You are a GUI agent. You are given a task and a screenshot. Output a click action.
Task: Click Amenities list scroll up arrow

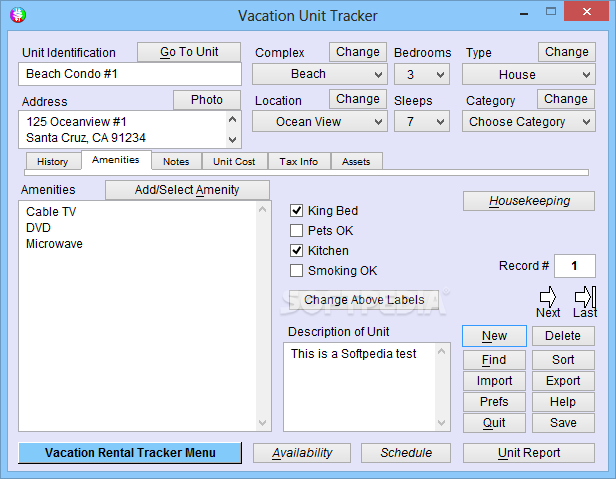click(x=263, y=209)
